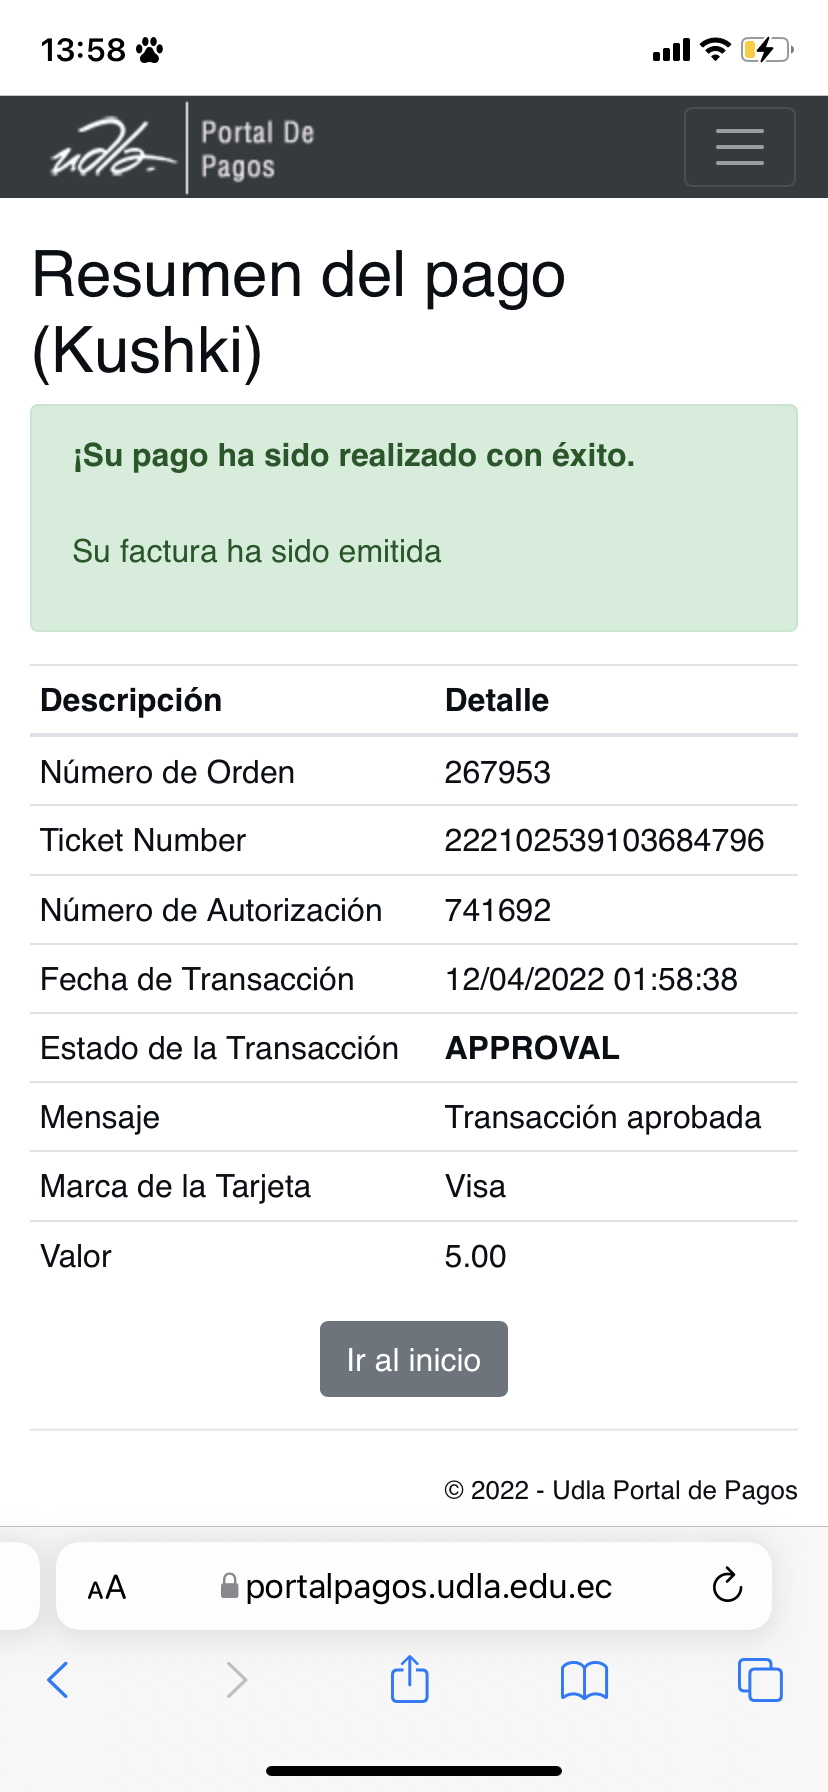This screenshot has width=828, height=1792.
Task: Show open Safari tabs overview
Action: (x=759, y=1679)
